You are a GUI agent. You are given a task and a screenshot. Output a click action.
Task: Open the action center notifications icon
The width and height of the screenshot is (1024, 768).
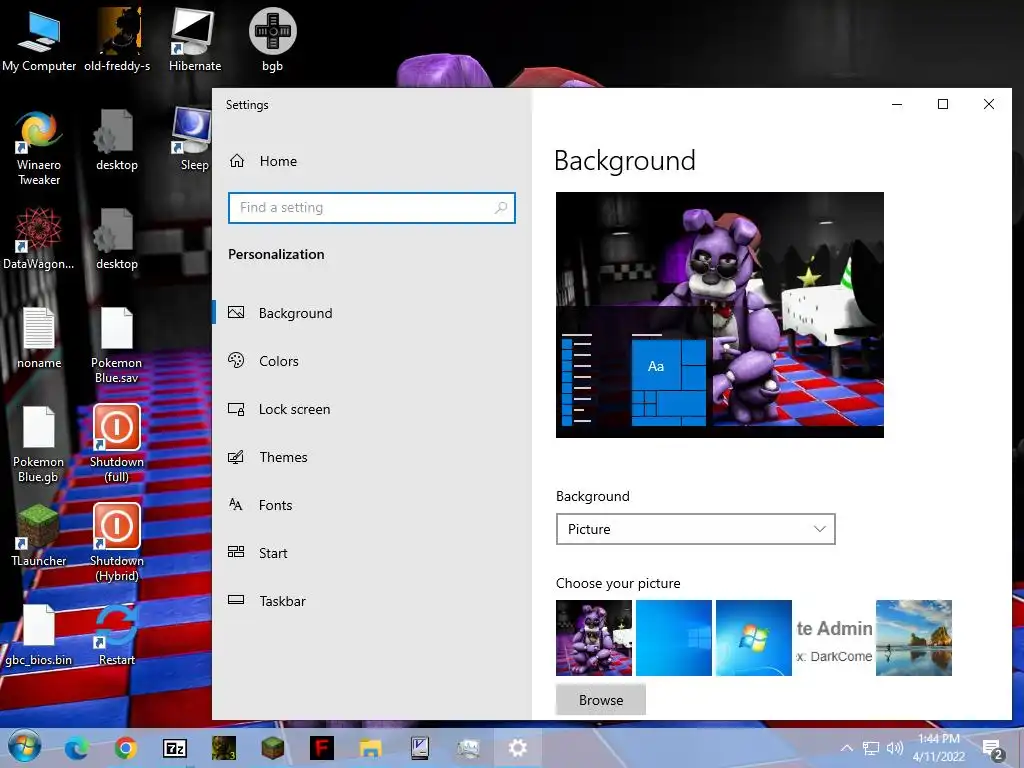point(992,748)
